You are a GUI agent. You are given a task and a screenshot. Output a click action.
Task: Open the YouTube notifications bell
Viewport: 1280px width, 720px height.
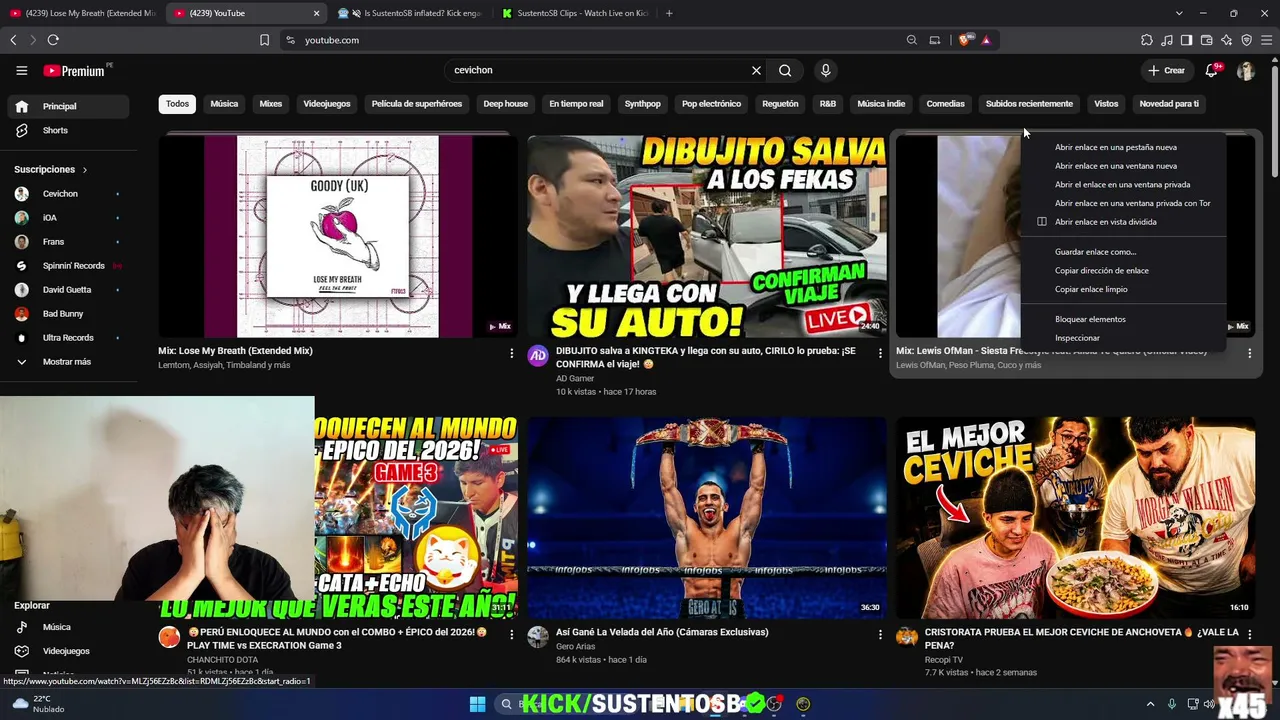(1212, 70)
